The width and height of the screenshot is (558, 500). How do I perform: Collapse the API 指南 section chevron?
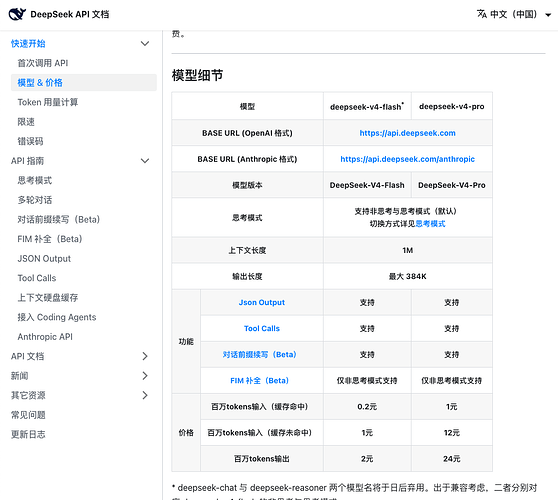pyautogui.click(x=145, y=161)
